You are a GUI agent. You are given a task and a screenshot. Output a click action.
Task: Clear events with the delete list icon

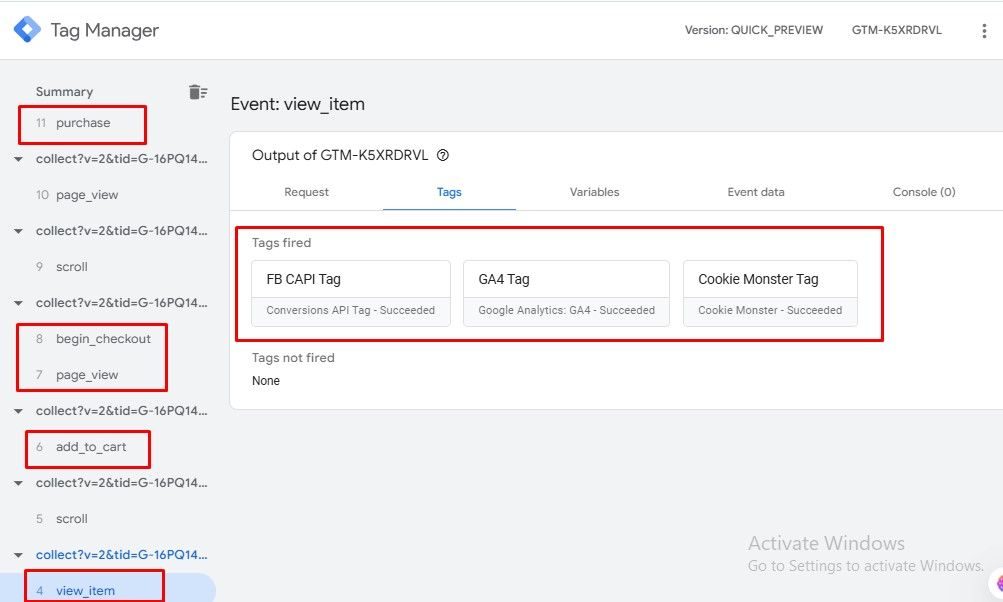point(198,92)
